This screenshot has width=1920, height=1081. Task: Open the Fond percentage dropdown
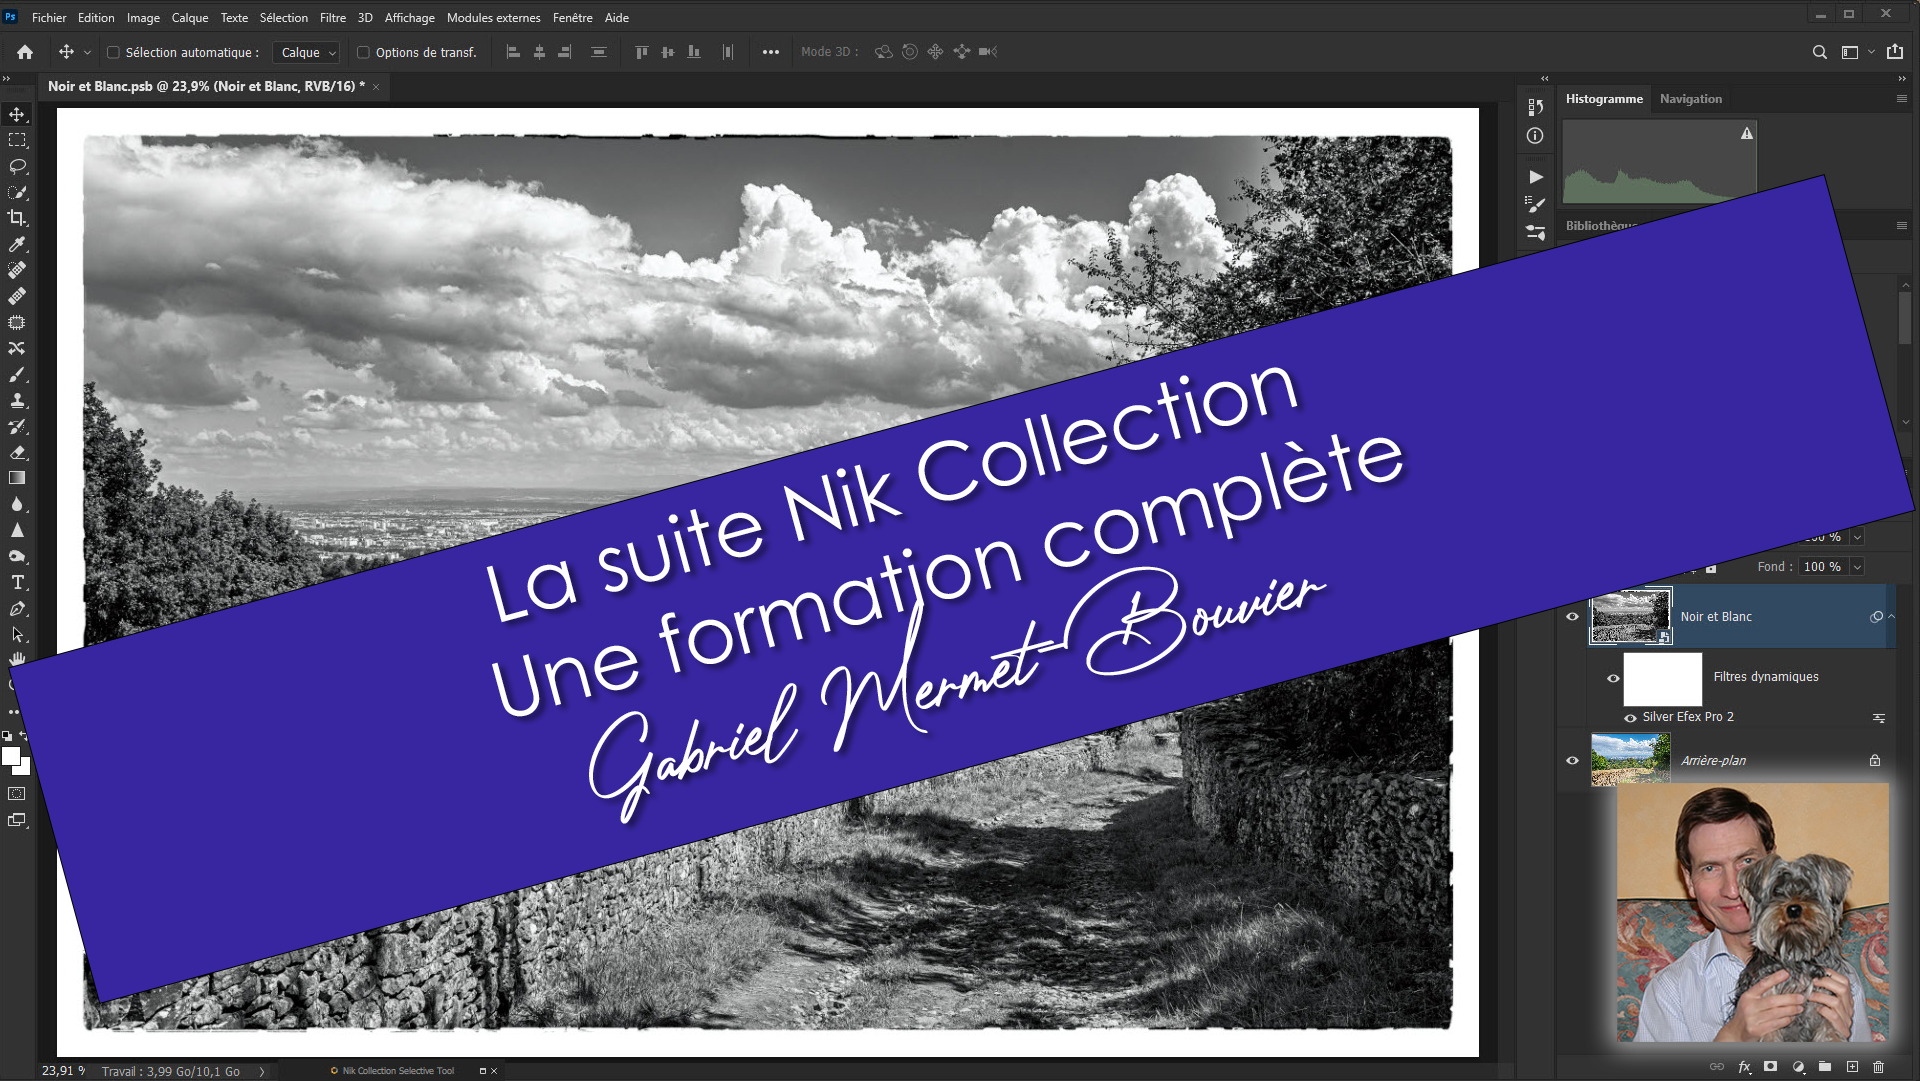point(1857,567)
